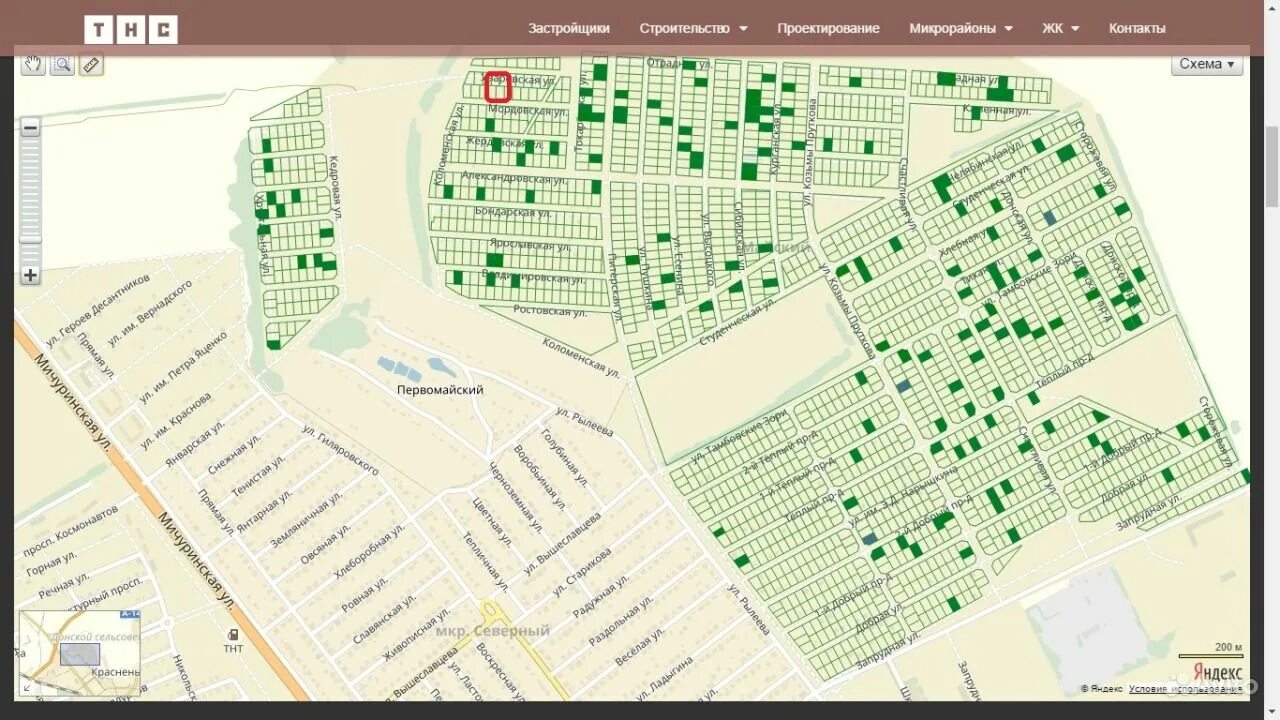
Task: Click the ул. им. Петра Яценко label
Action: (x=183, y=367)
